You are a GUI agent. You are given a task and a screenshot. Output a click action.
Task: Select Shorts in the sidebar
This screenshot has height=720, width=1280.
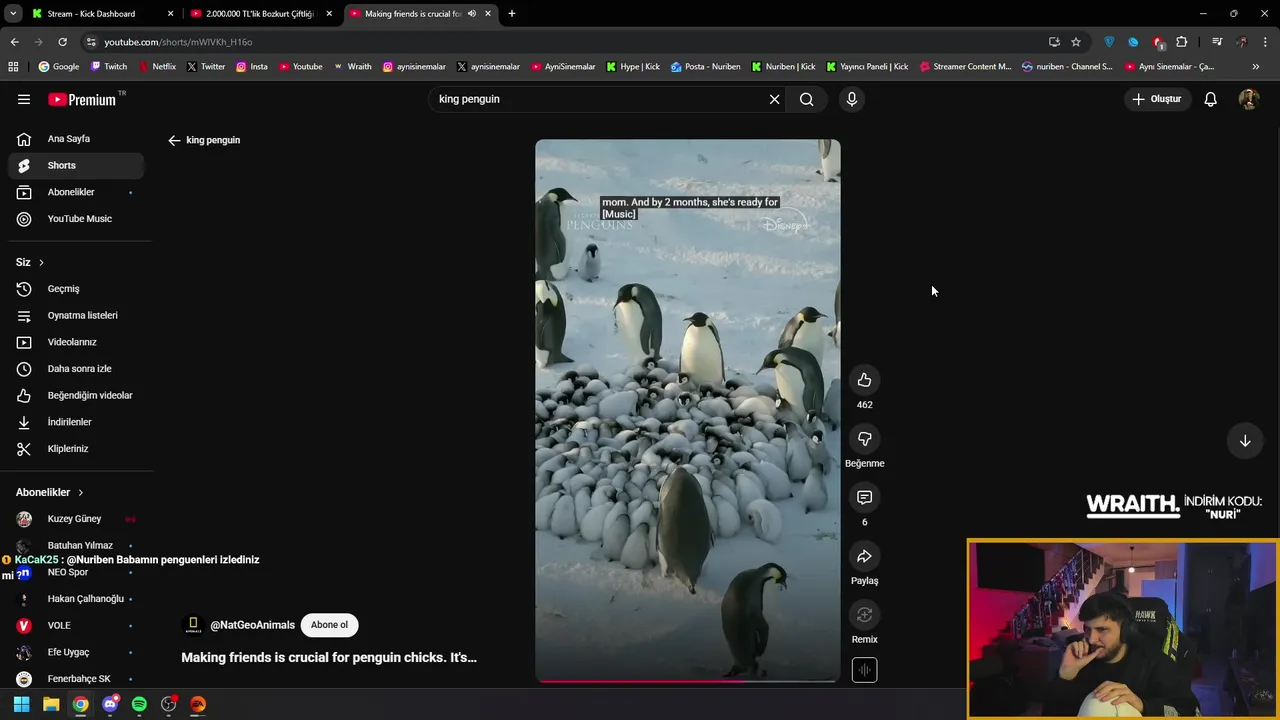tap(75, 165)
